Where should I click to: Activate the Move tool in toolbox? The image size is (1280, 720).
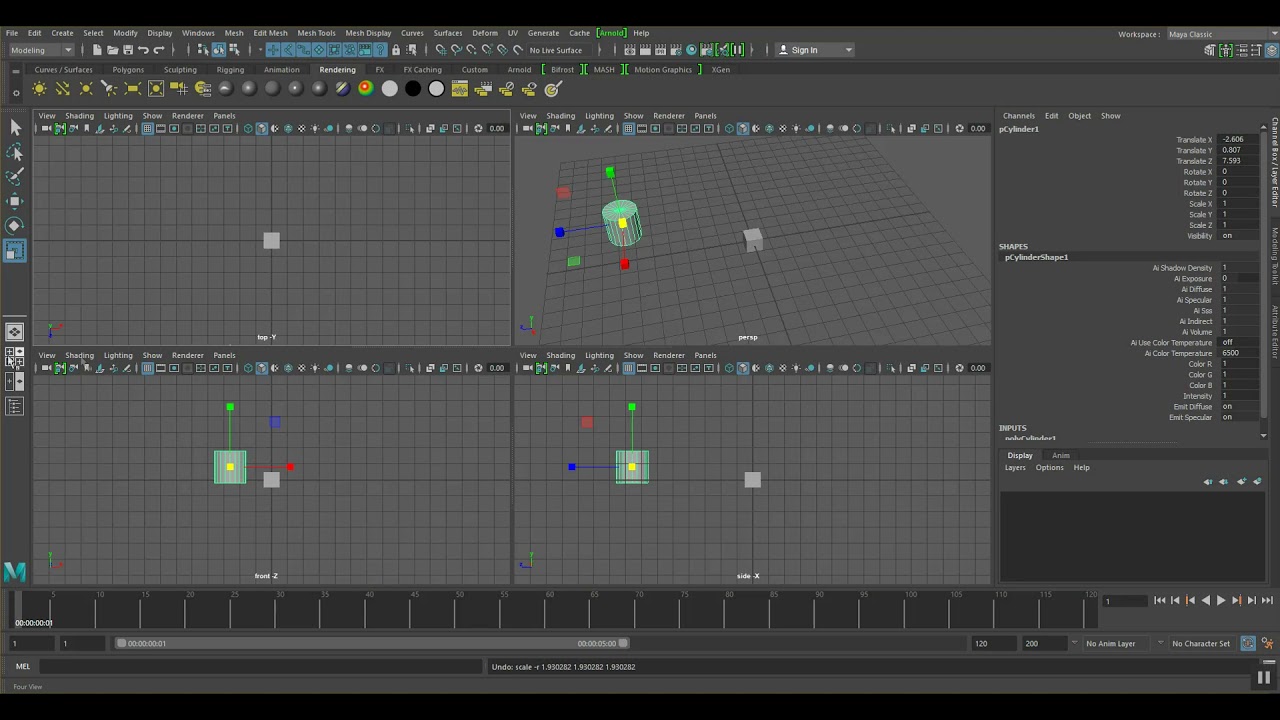click(15, 201)
